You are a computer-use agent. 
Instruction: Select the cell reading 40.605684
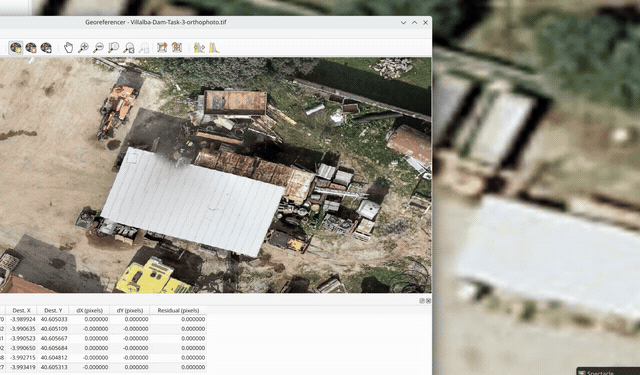click(53, 348)
